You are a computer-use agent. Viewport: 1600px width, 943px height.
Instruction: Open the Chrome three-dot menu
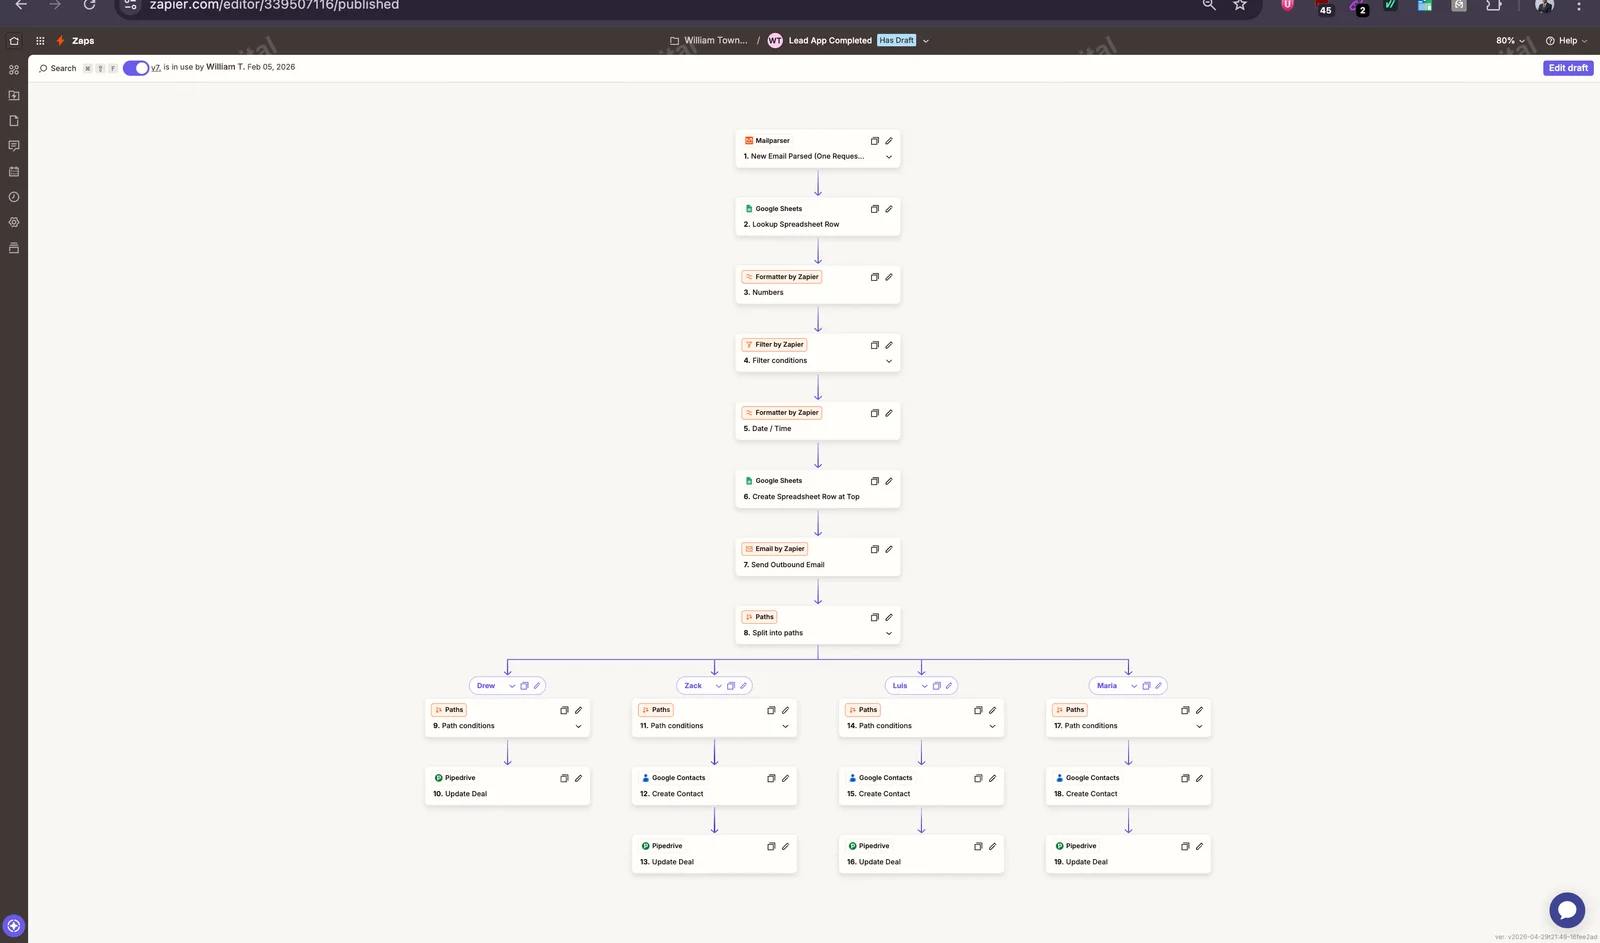(x=1579, y=5)
